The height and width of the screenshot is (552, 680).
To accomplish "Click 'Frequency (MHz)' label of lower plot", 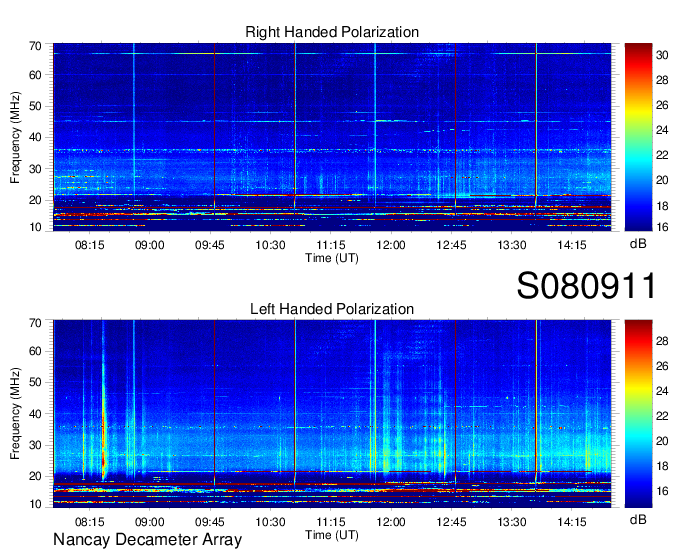I will (x=15, y=414).
